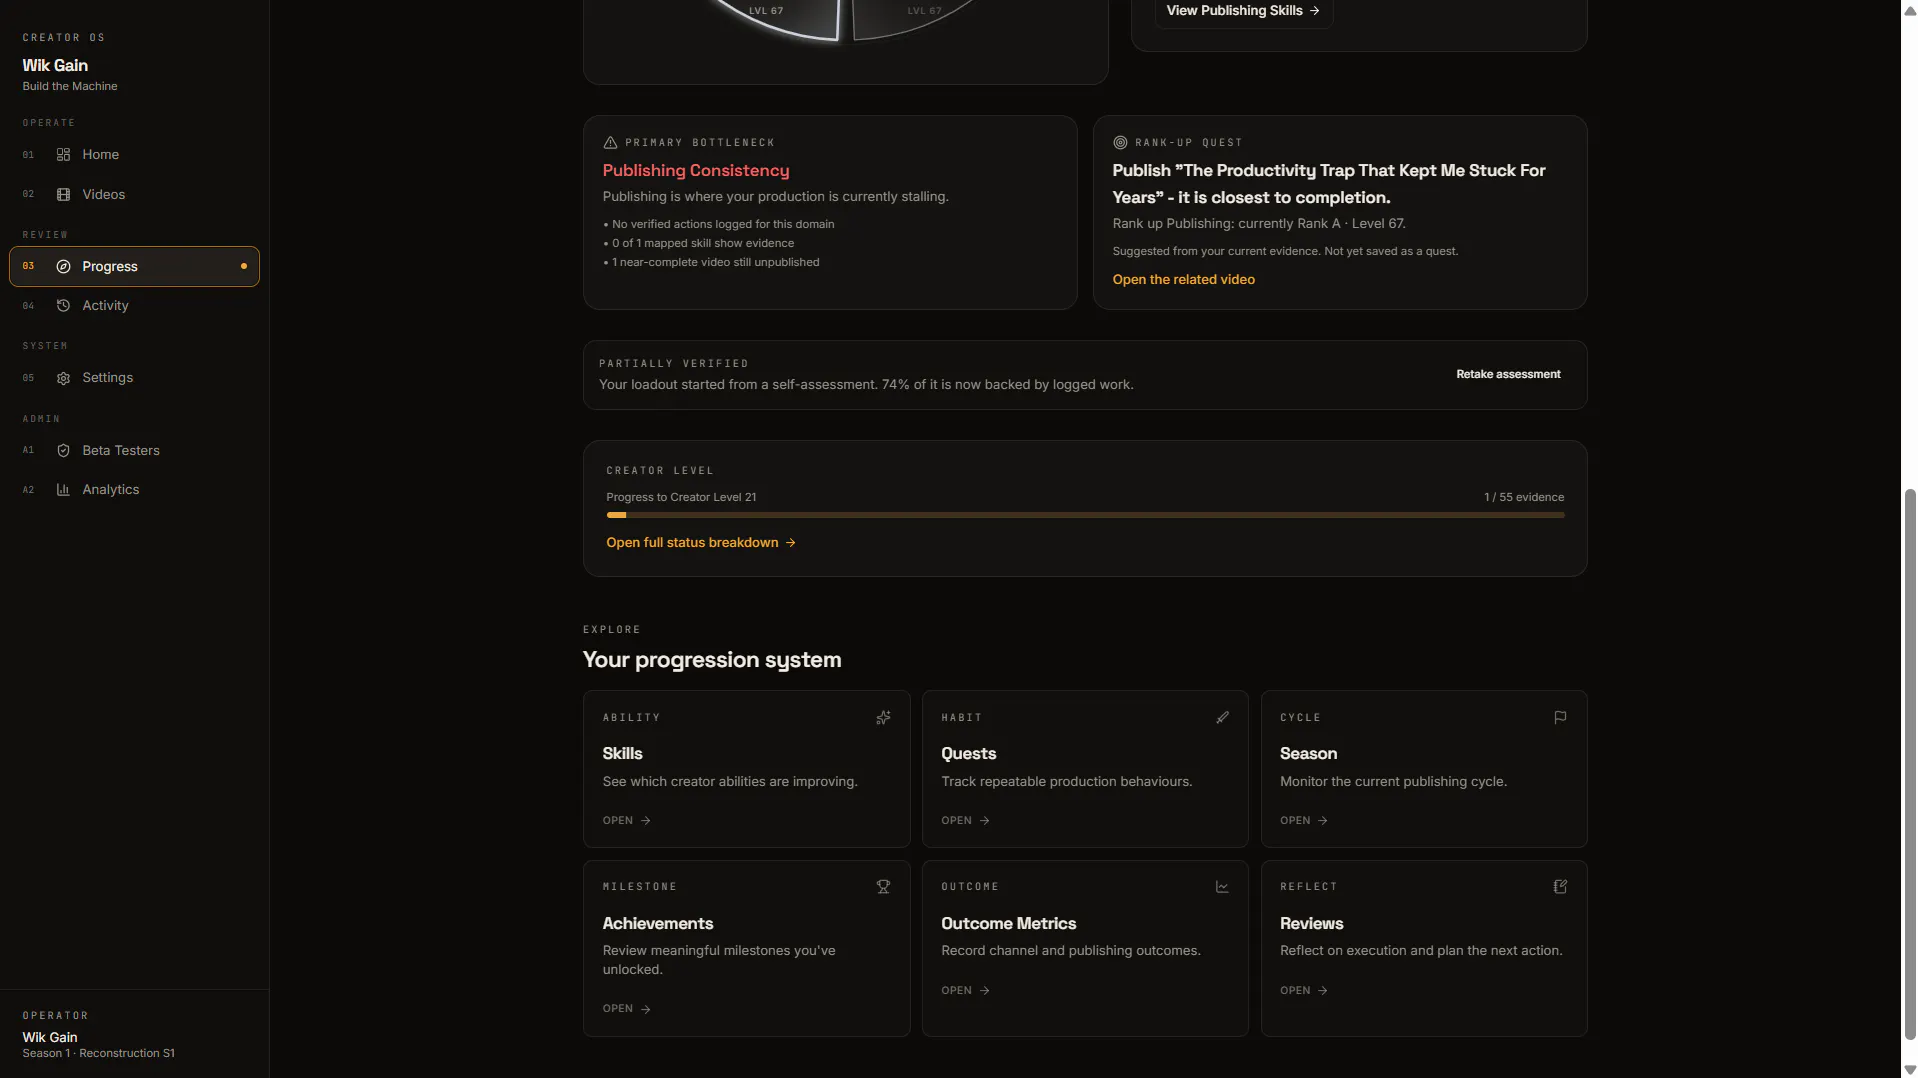Click the Home grid icon in sidebar

(x=63, y=155)
